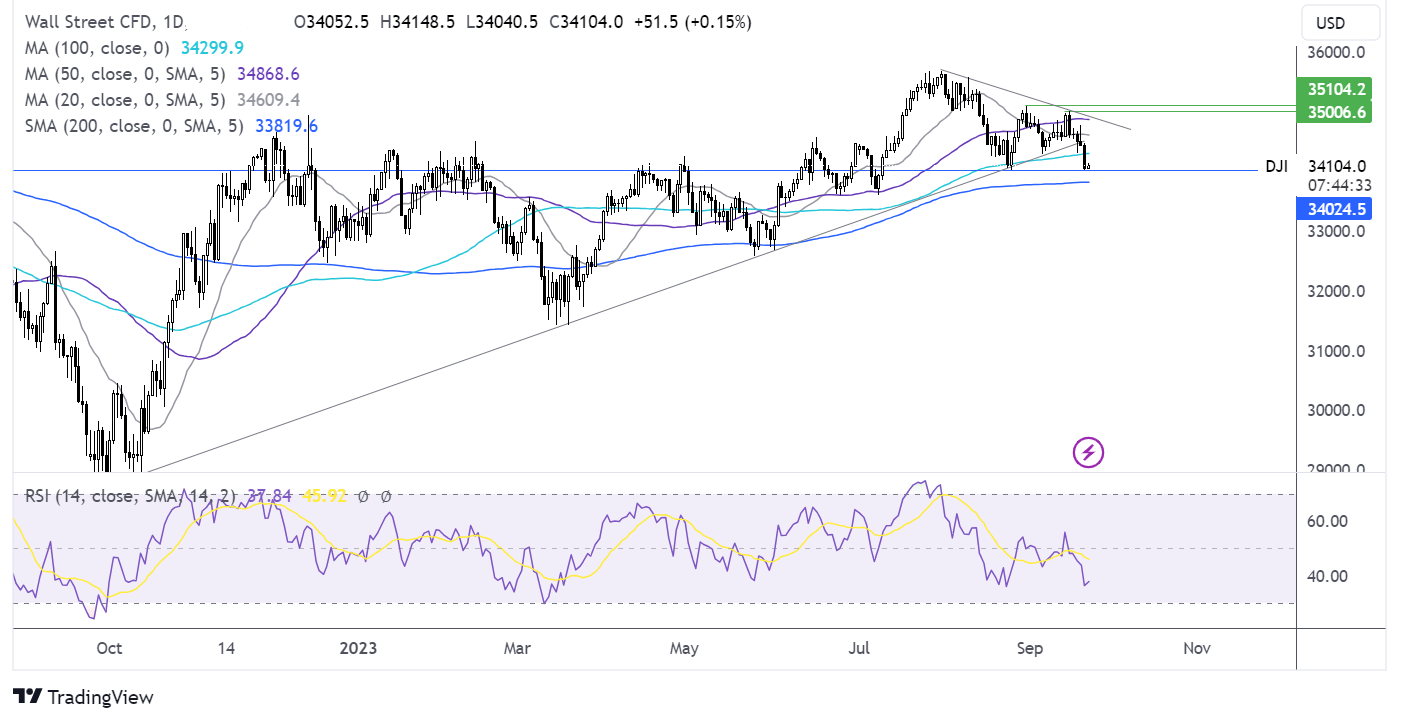This screenshot has width=1401, height=723.
Task: Click the yellow RSI 45.92 value
Action: pyautogui.click(x=324, y=495)
